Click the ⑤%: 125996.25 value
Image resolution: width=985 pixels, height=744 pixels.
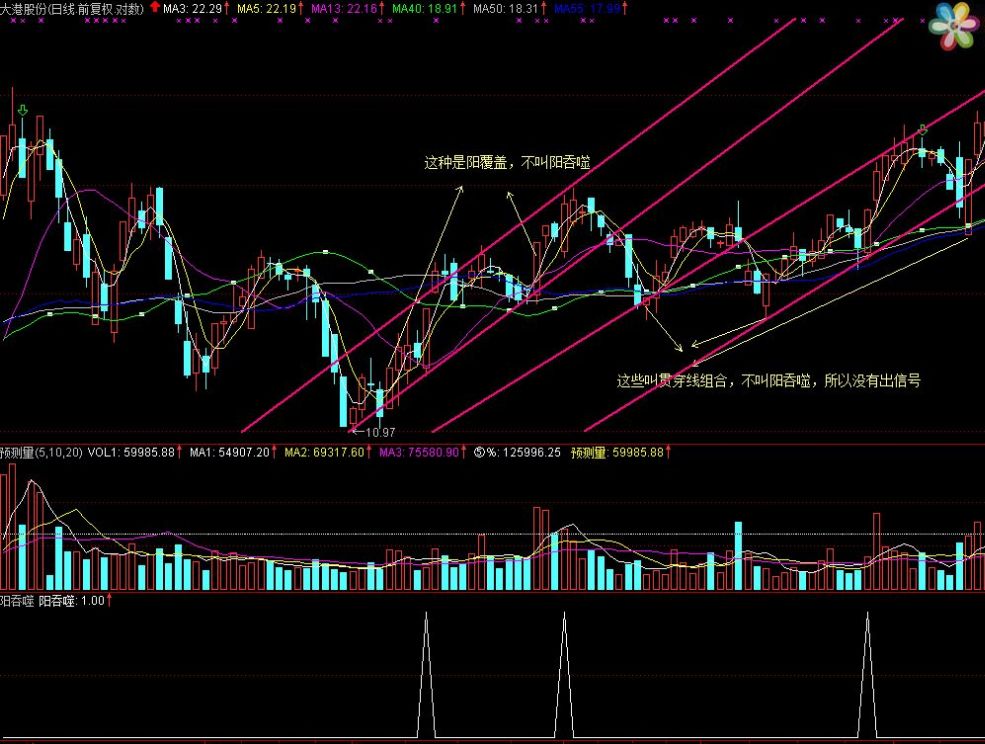517,452
